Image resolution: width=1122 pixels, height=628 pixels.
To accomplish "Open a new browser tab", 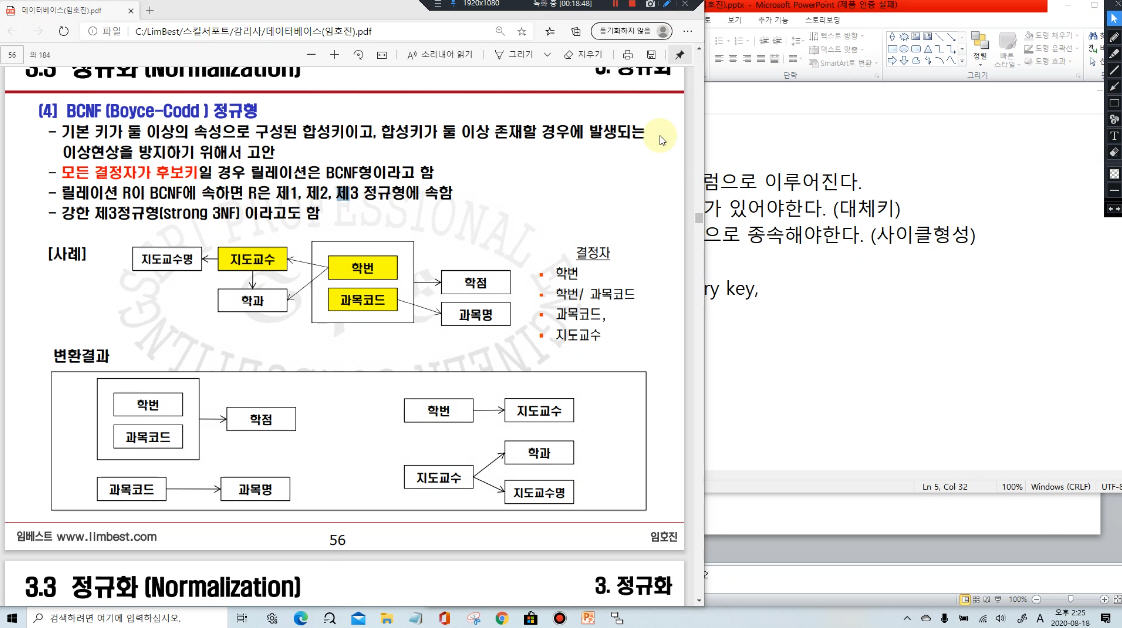I will [150, 11].
